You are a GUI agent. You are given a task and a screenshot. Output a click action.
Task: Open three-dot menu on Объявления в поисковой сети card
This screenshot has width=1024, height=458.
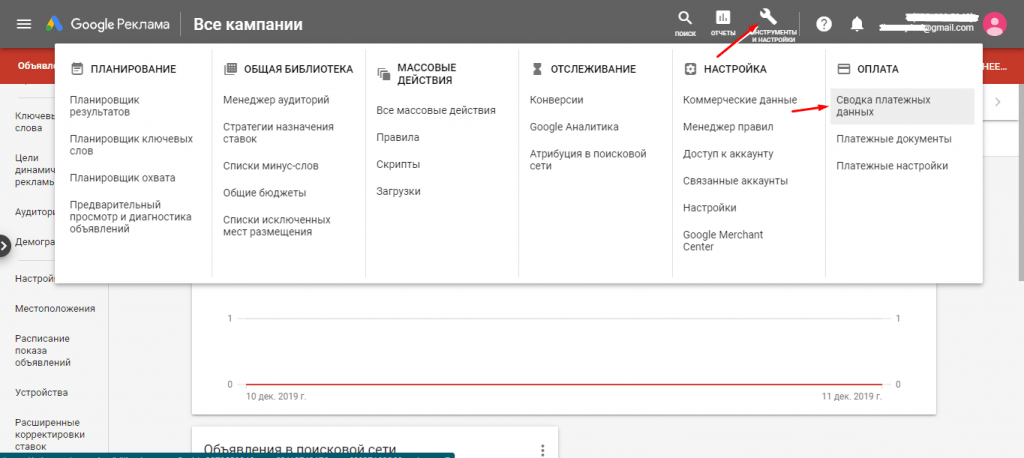point(542,450)
